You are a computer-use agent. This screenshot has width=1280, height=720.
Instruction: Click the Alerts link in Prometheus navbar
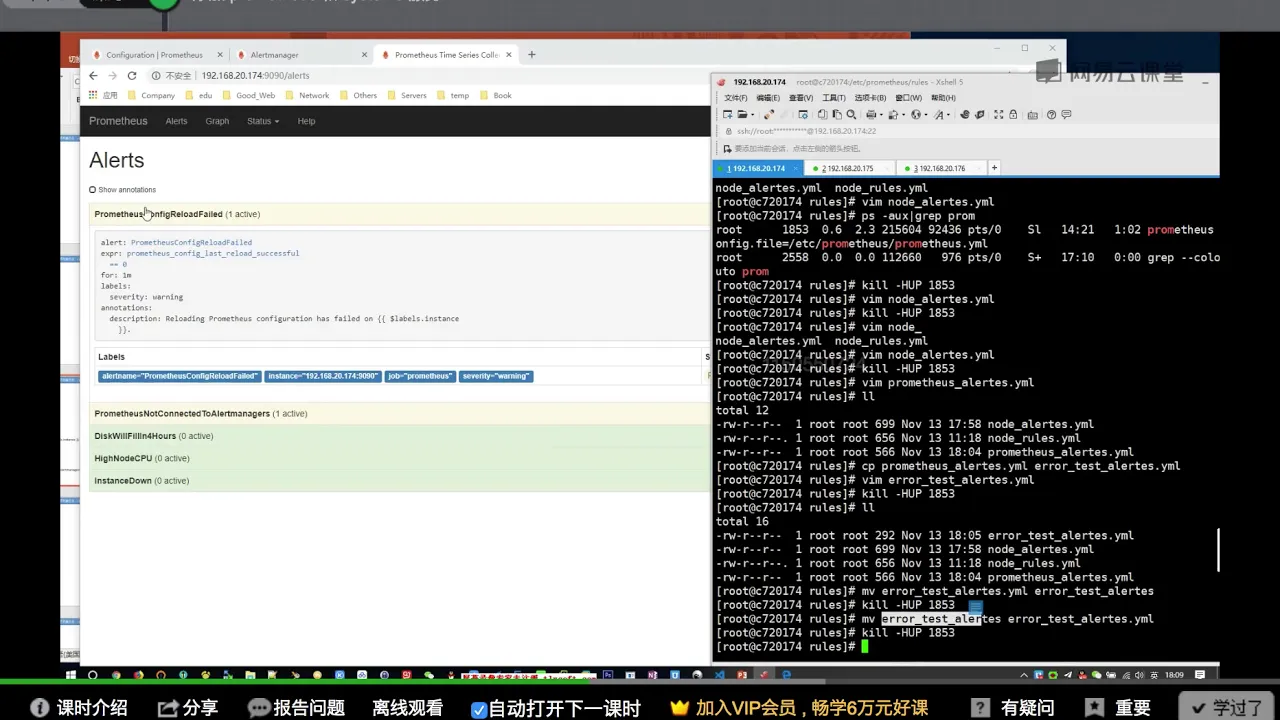176,121
